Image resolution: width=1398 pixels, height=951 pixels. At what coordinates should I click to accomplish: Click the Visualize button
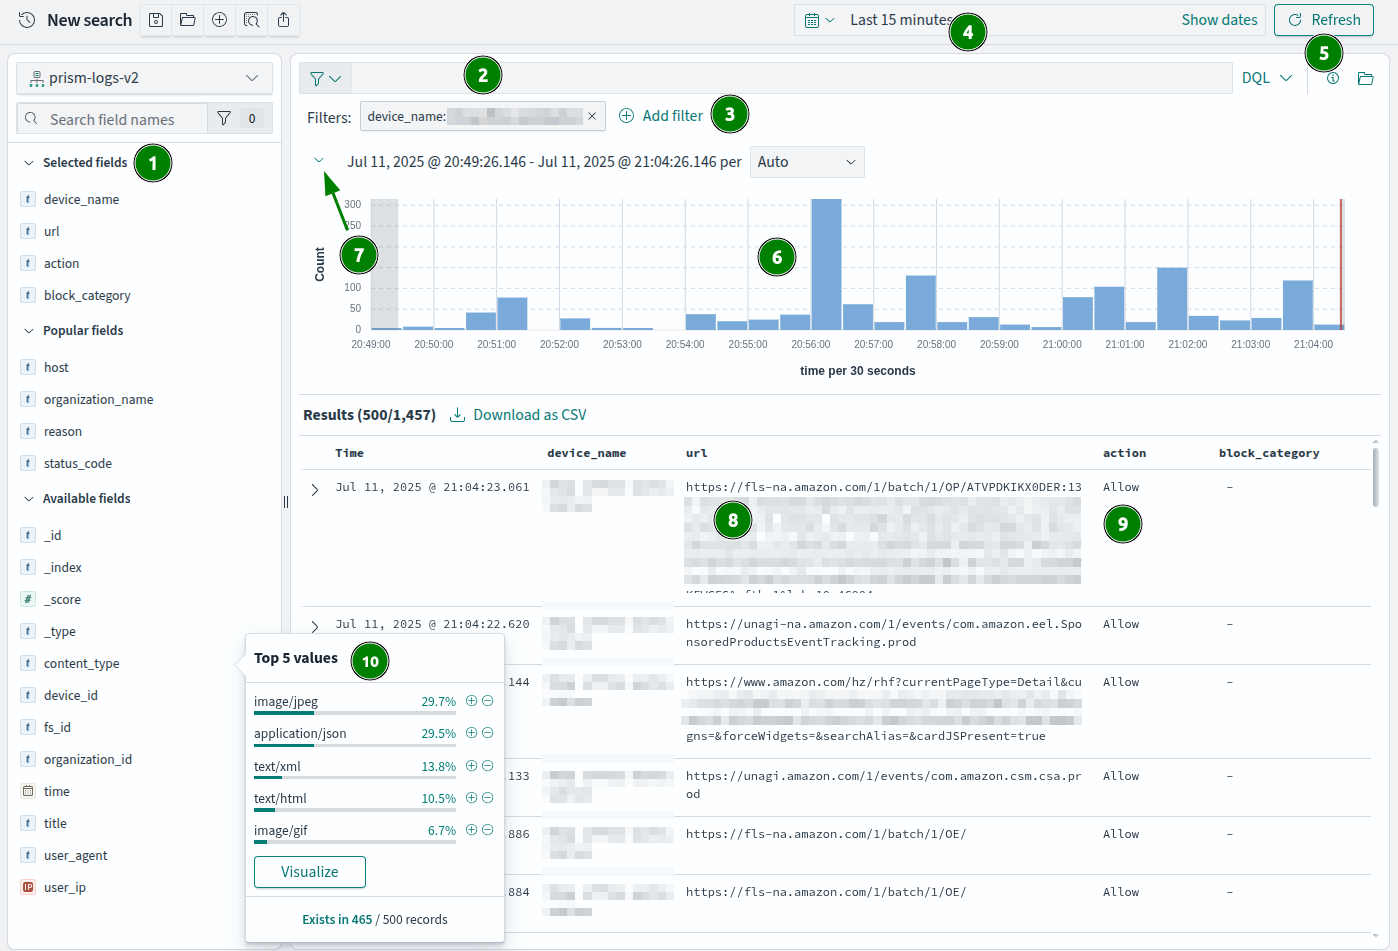(x=310, y=872)
